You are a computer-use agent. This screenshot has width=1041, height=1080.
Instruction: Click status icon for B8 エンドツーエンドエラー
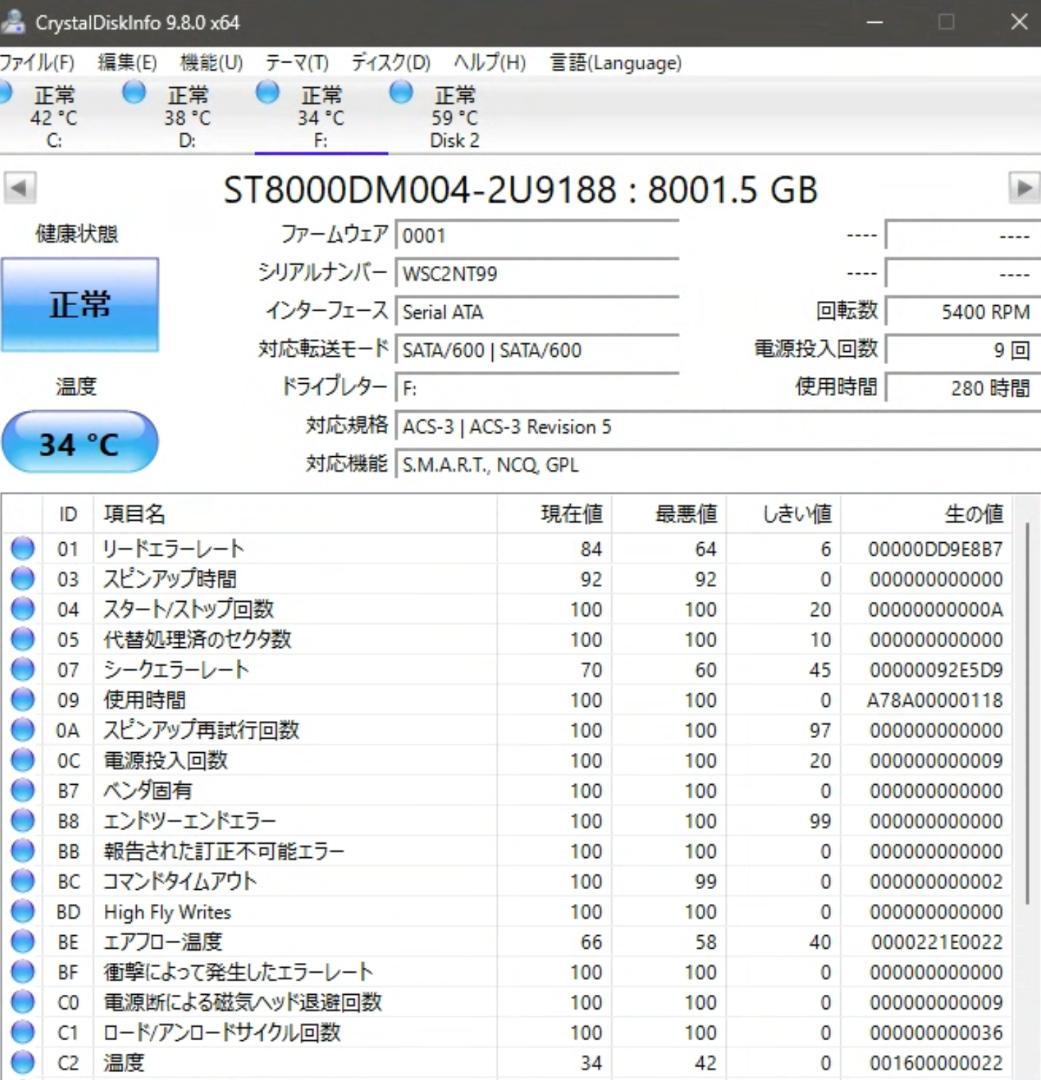pyautogui.click(x=23, y=821)
